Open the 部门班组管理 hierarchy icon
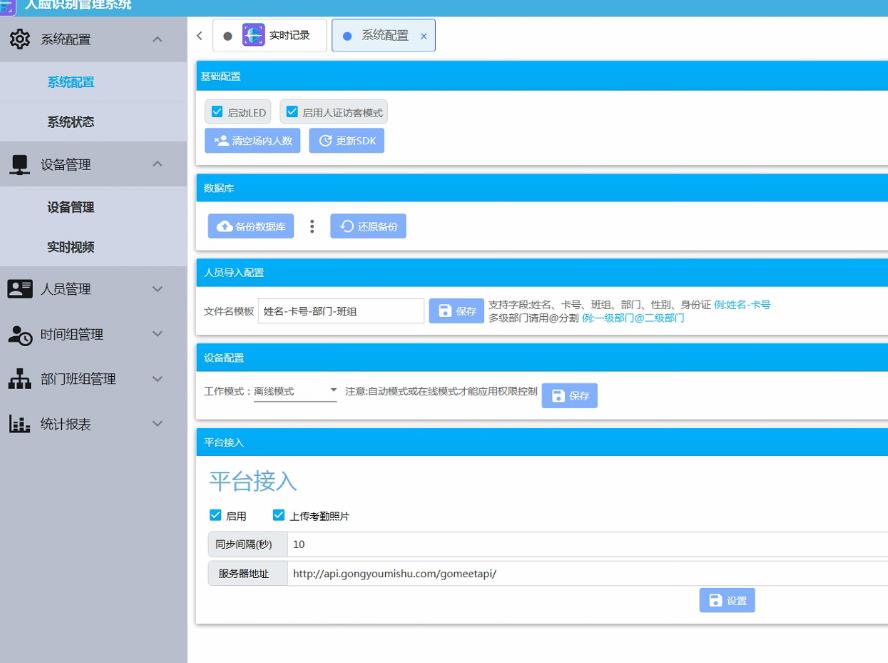 pyautogui.click(x=20, y=380)
